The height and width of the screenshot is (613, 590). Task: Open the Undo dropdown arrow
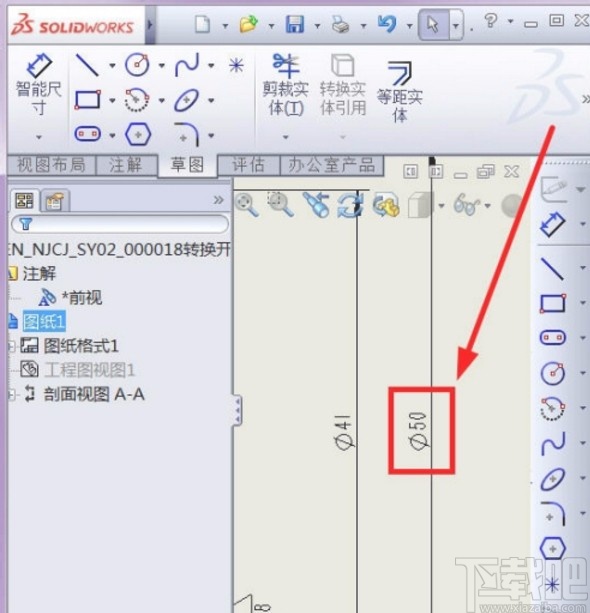click(x=409, y=26)
